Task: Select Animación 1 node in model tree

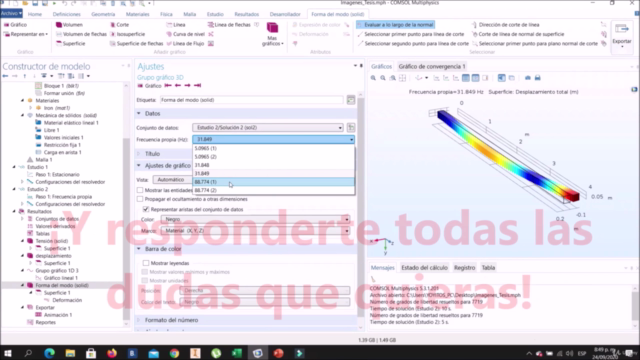Action: pyautogui.click(x=58, y=315)
